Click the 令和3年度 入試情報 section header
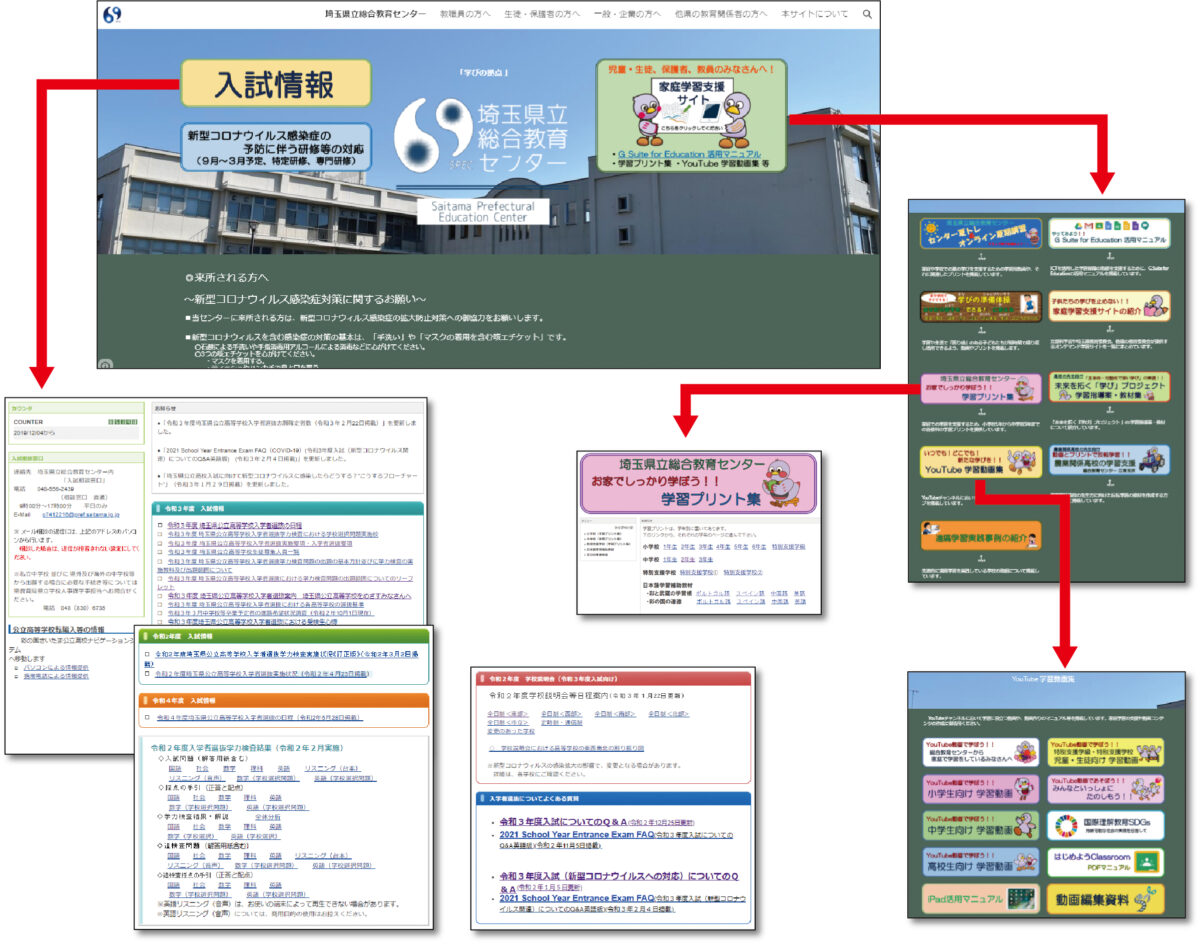Image resolution: width=1200 pixels, height=945 pixels. pyautogui.click(x=290, y=508)
